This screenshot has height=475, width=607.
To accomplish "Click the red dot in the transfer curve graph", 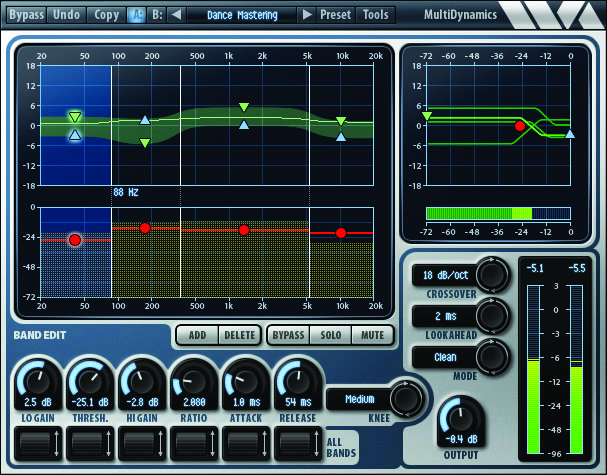I will (520, 126).
